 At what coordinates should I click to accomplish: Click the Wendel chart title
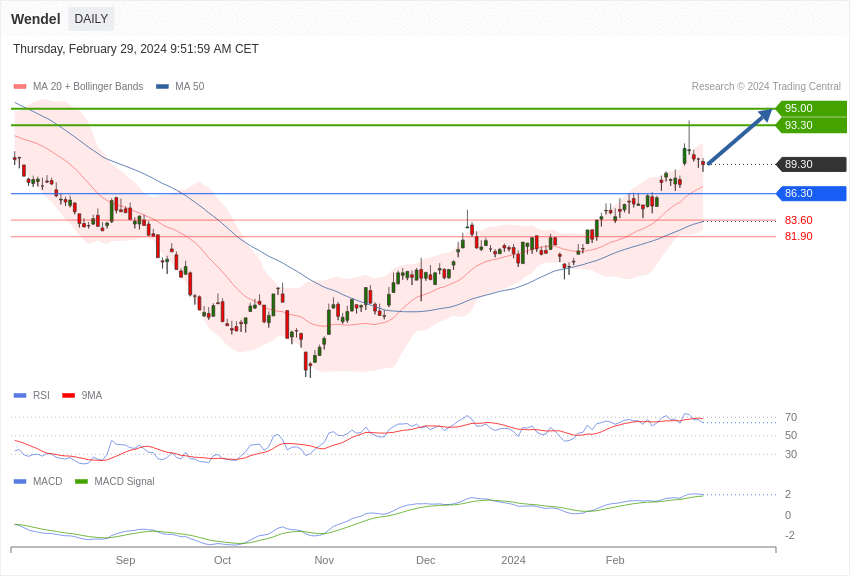(x=36, y=19)
